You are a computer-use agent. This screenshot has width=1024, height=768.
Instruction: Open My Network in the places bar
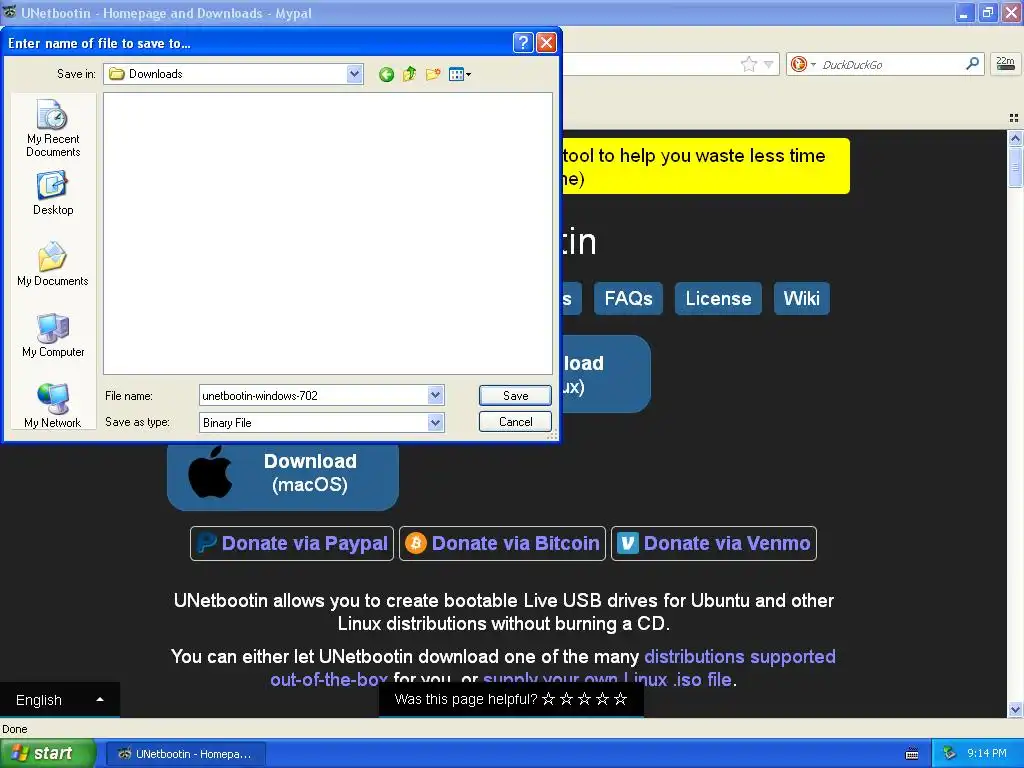tap(53, 406)
